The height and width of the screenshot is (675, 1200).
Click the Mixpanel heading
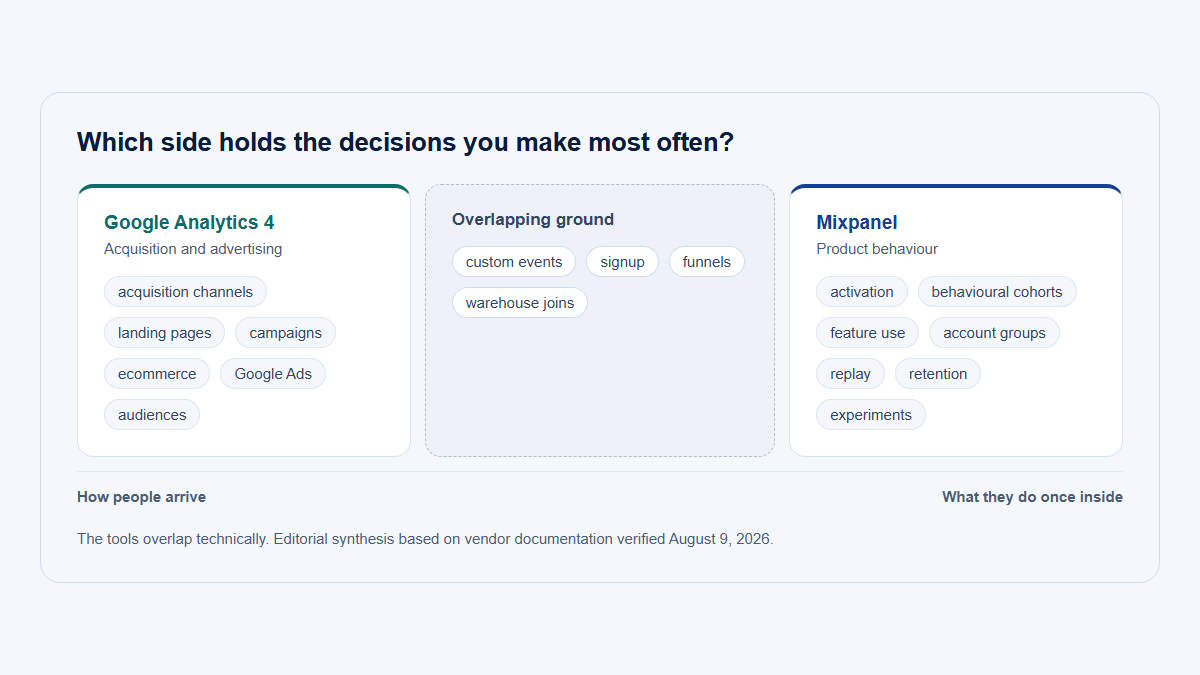coord(857,223)
